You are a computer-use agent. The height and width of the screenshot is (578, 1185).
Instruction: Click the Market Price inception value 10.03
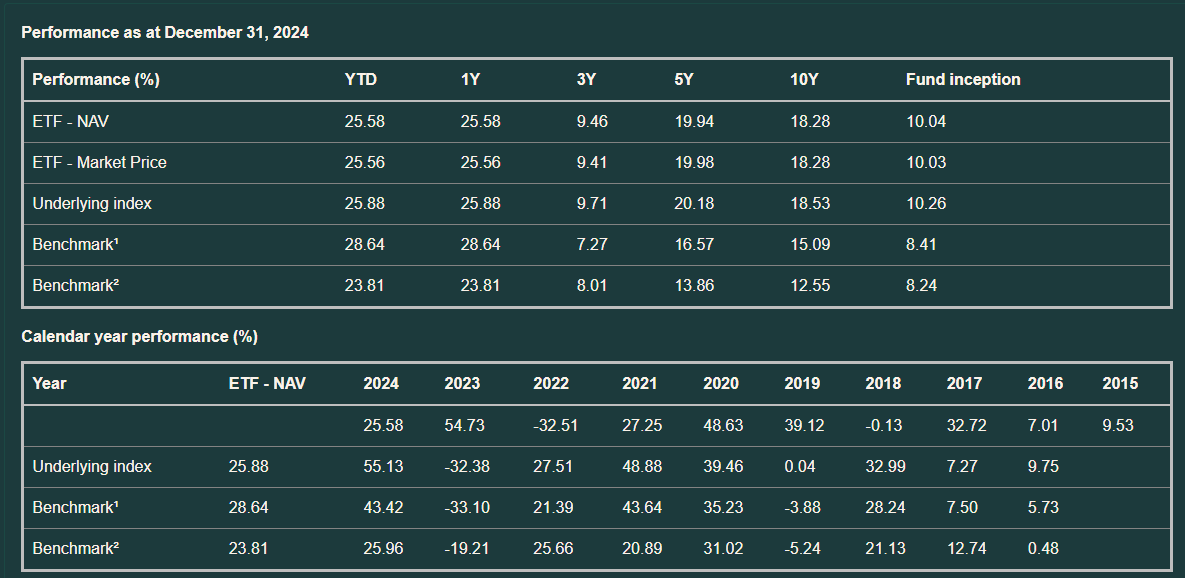[x=926, y=162]
